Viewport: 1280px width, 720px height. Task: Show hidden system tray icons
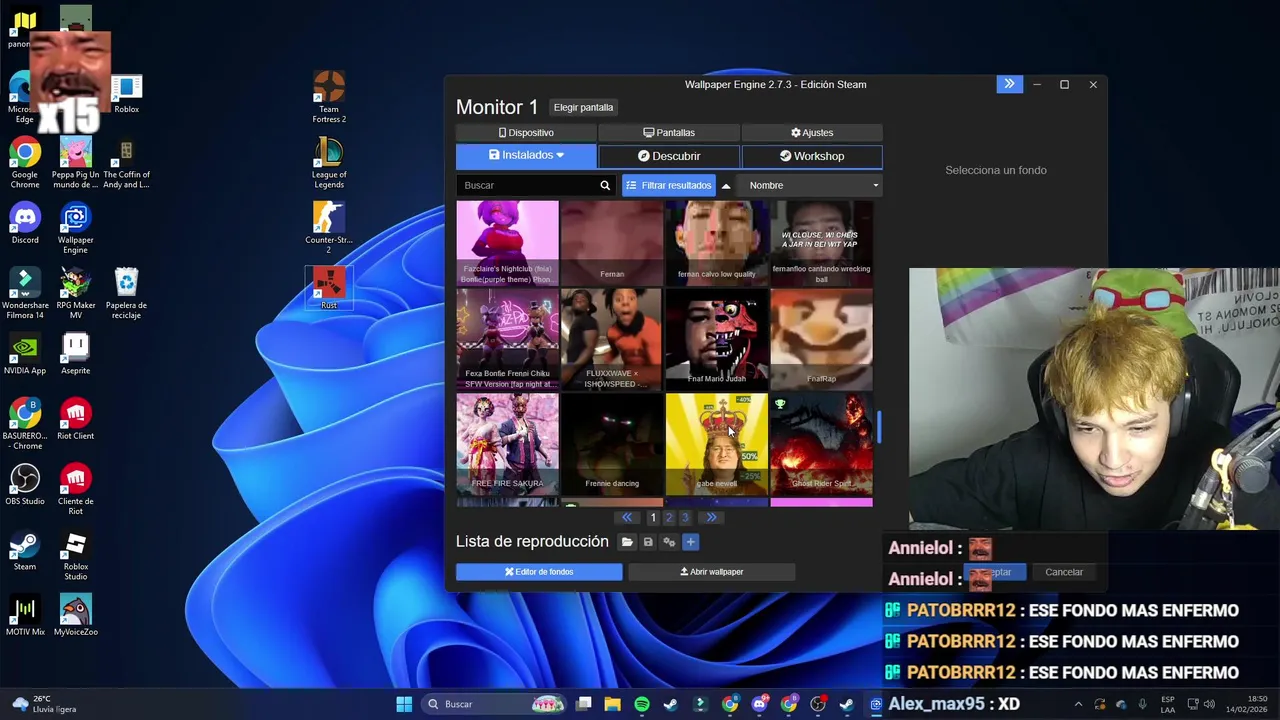[1078, 704]
